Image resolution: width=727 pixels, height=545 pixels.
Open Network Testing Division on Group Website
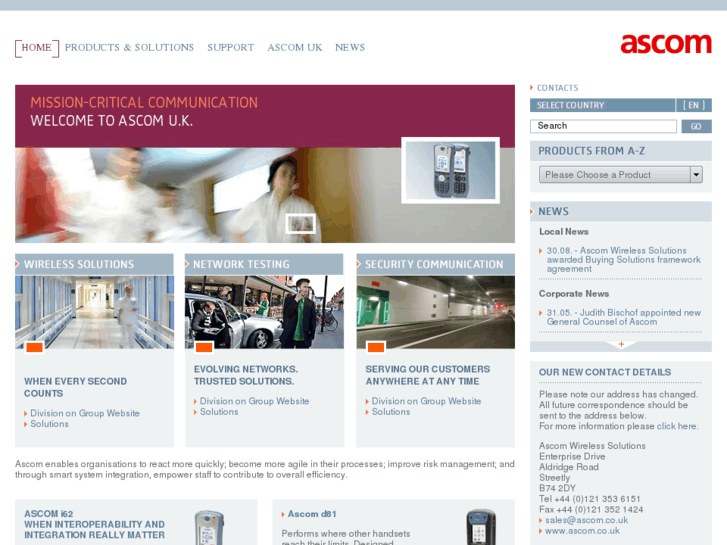click(255, 401)
